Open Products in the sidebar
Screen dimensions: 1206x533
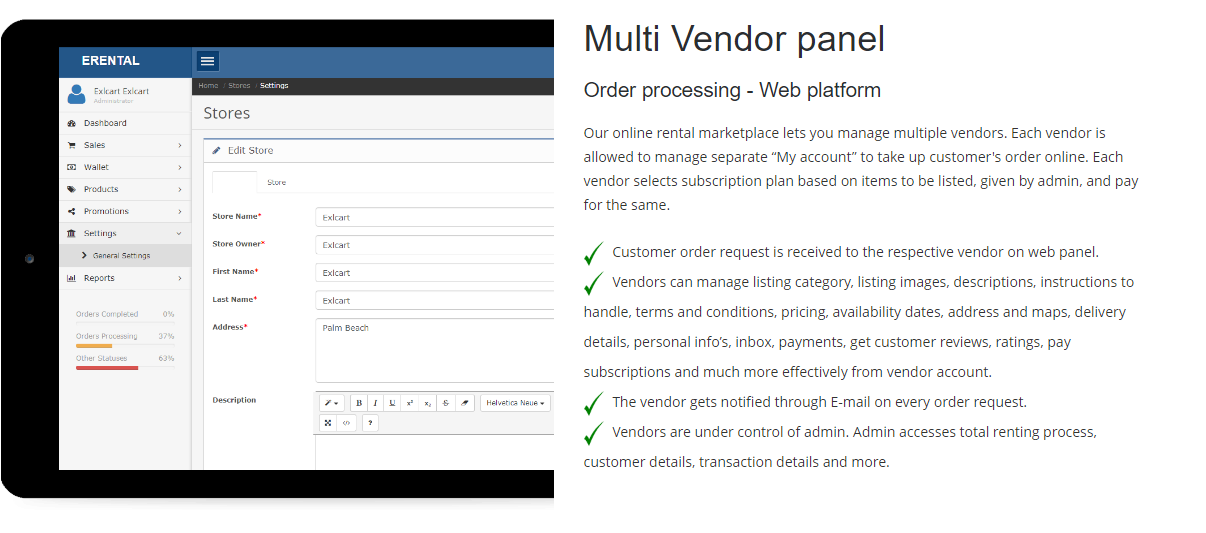pyautogui.click(x=125, y=189)
